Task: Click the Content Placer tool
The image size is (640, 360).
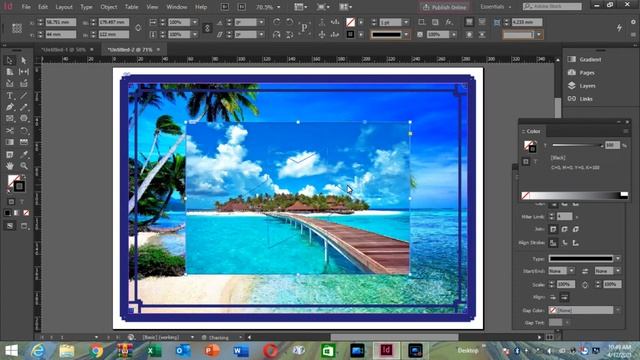Action: pos(24,84)
